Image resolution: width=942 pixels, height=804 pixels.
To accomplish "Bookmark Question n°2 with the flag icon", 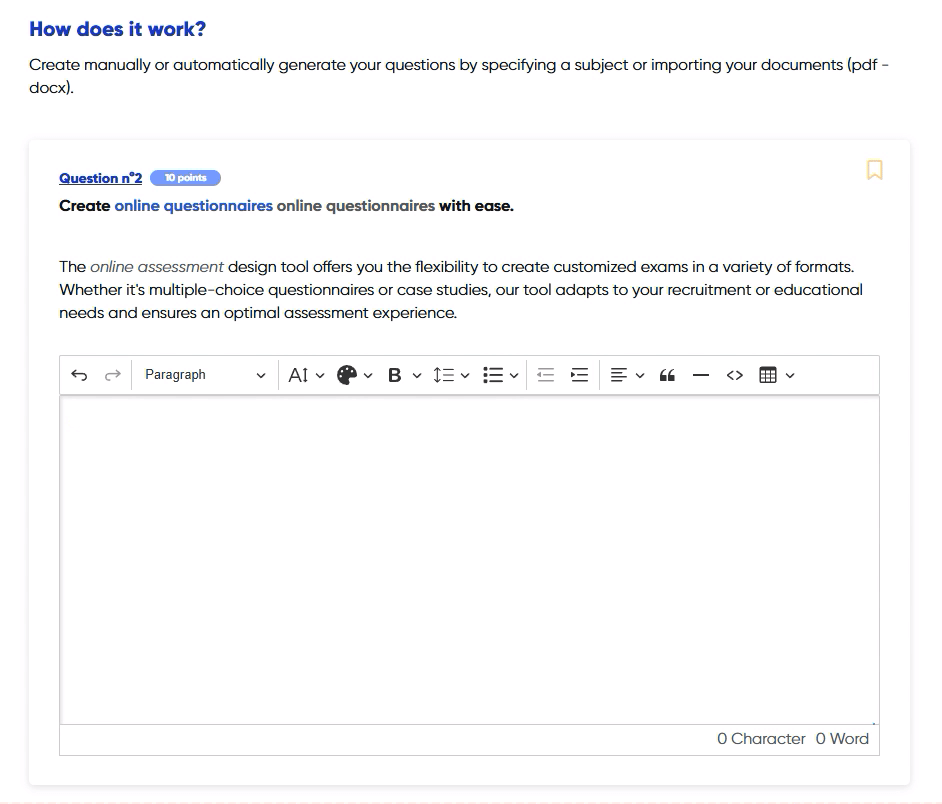I will coord(874,170).
